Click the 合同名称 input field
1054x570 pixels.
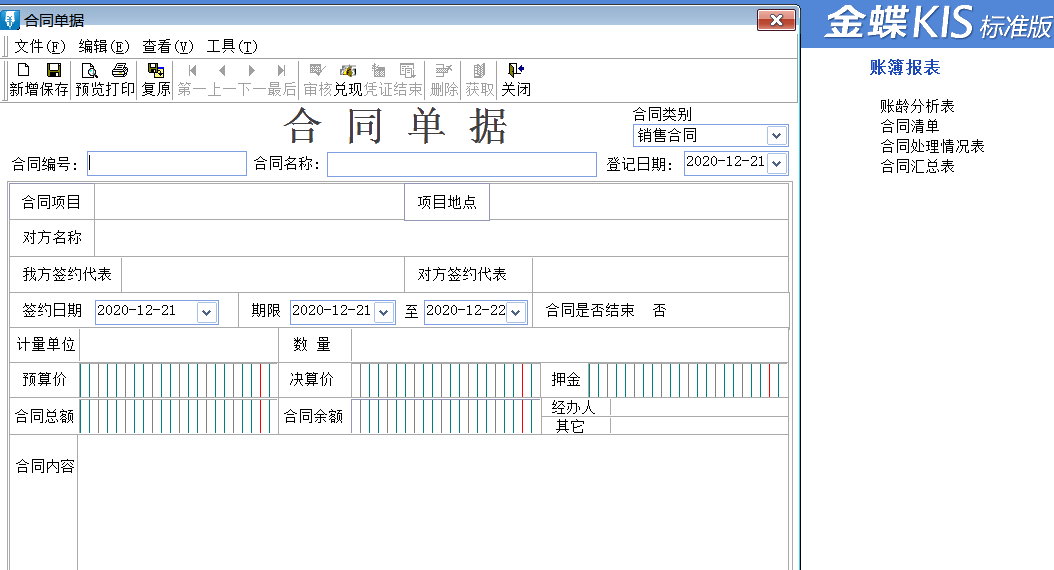coord(461,164)
